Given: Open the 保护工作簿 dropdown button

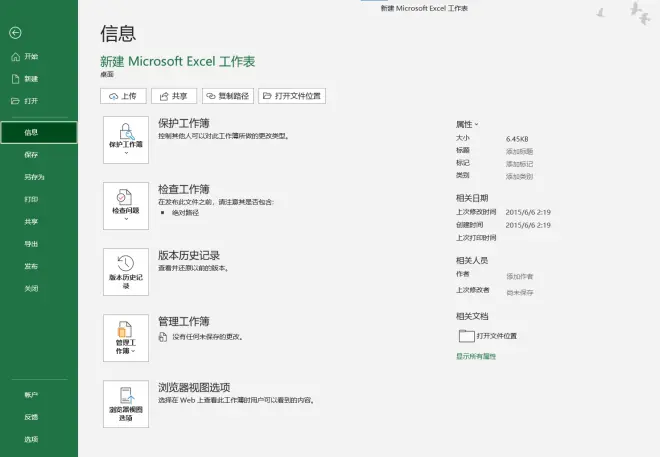Looking at the screenshot, I should click(x=126, y=140).
